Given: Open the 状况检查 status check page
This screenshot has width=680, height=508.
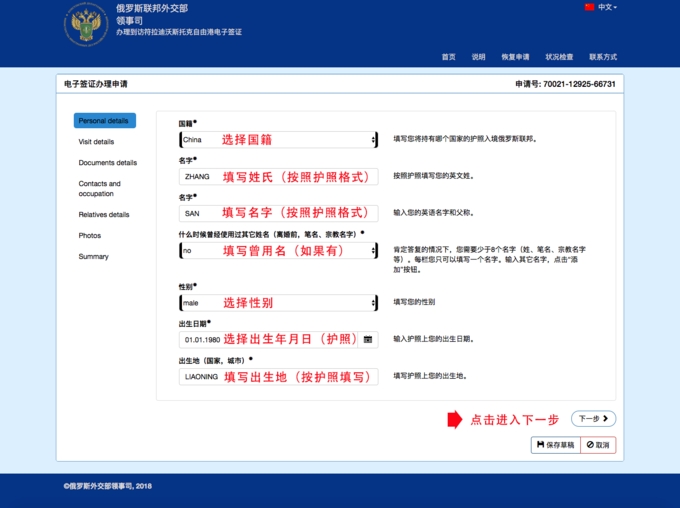Looking at the screenshot, I should click(559, 57).
